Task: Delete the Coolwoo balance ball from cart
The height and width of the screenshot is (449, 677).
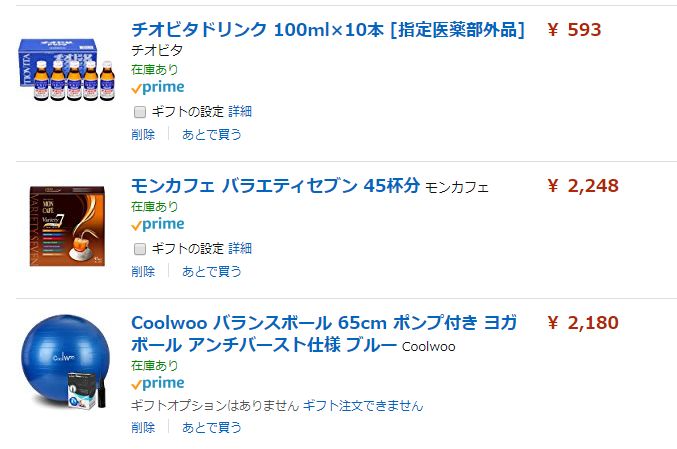Action: click(143, 428)
